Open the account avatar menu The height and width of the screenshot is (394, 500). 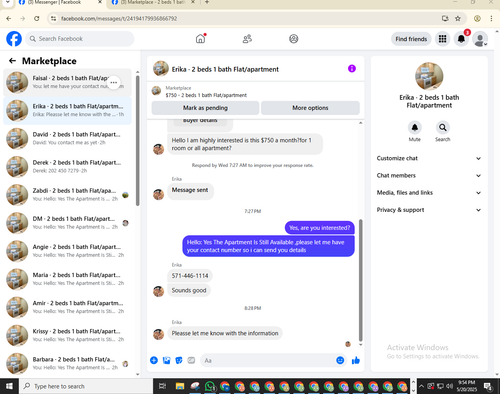point(480,39)
